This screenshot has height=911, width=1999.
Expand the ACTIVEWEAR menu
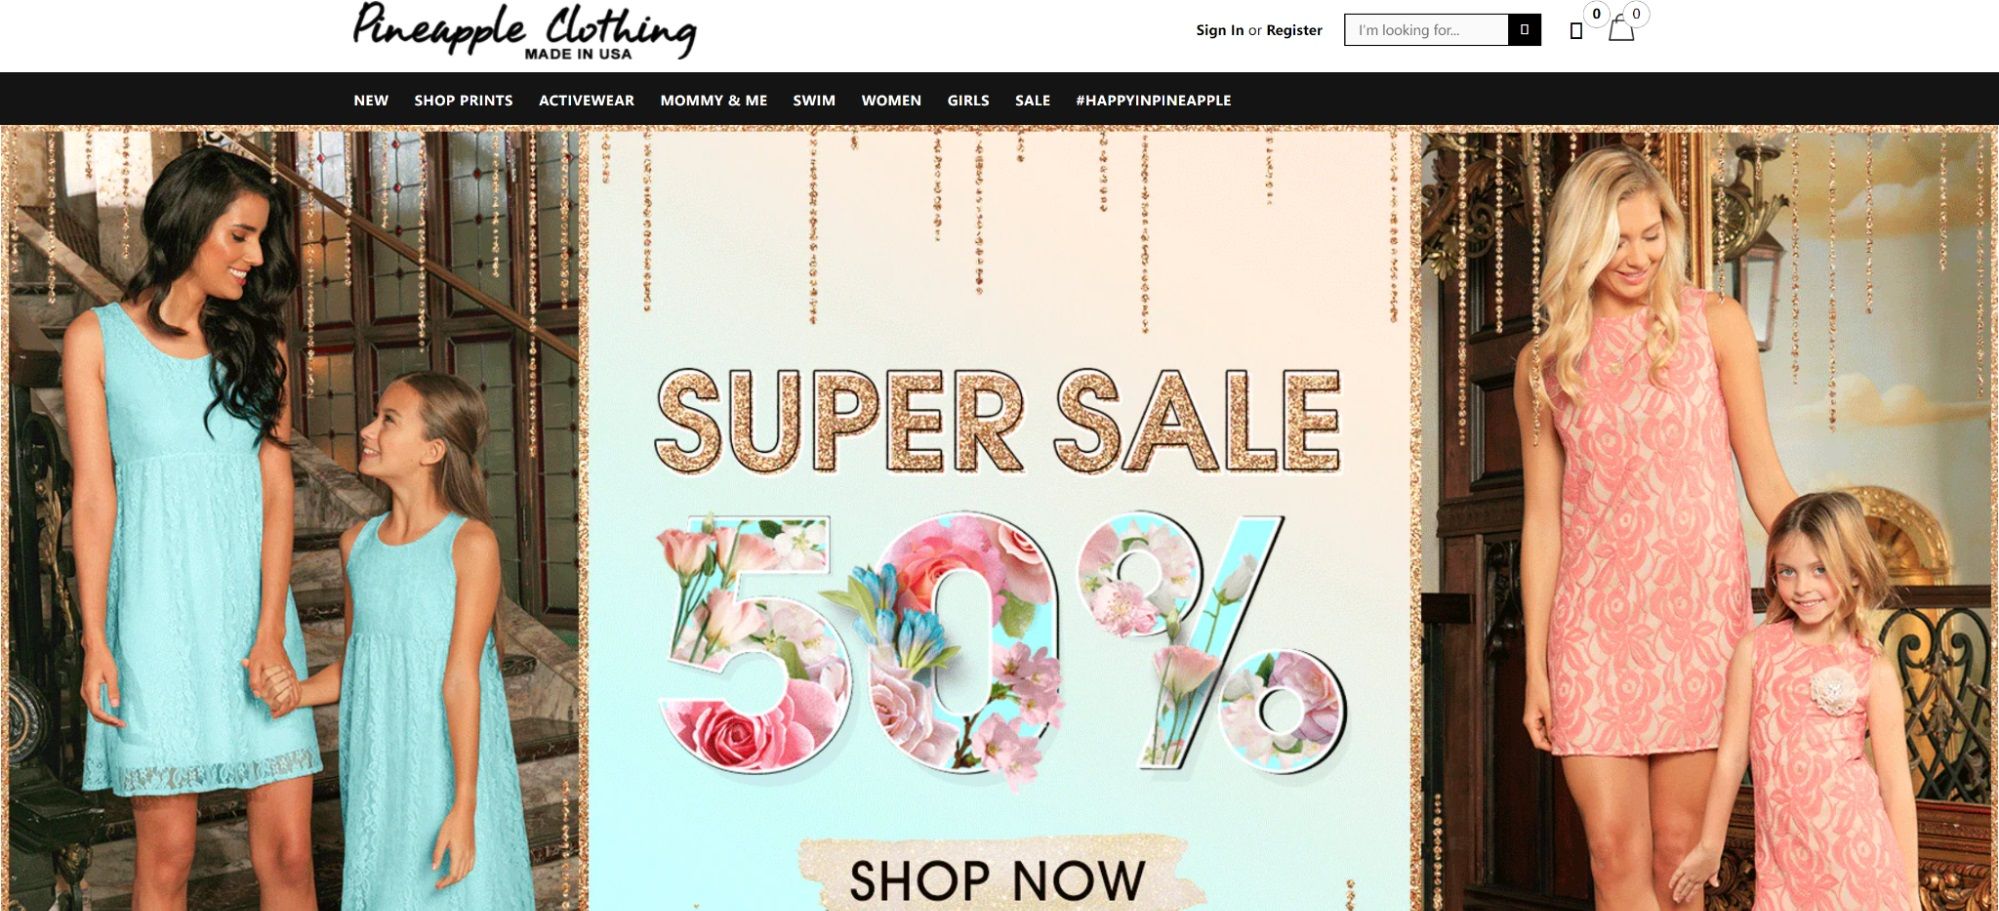[x=586, y=100]
